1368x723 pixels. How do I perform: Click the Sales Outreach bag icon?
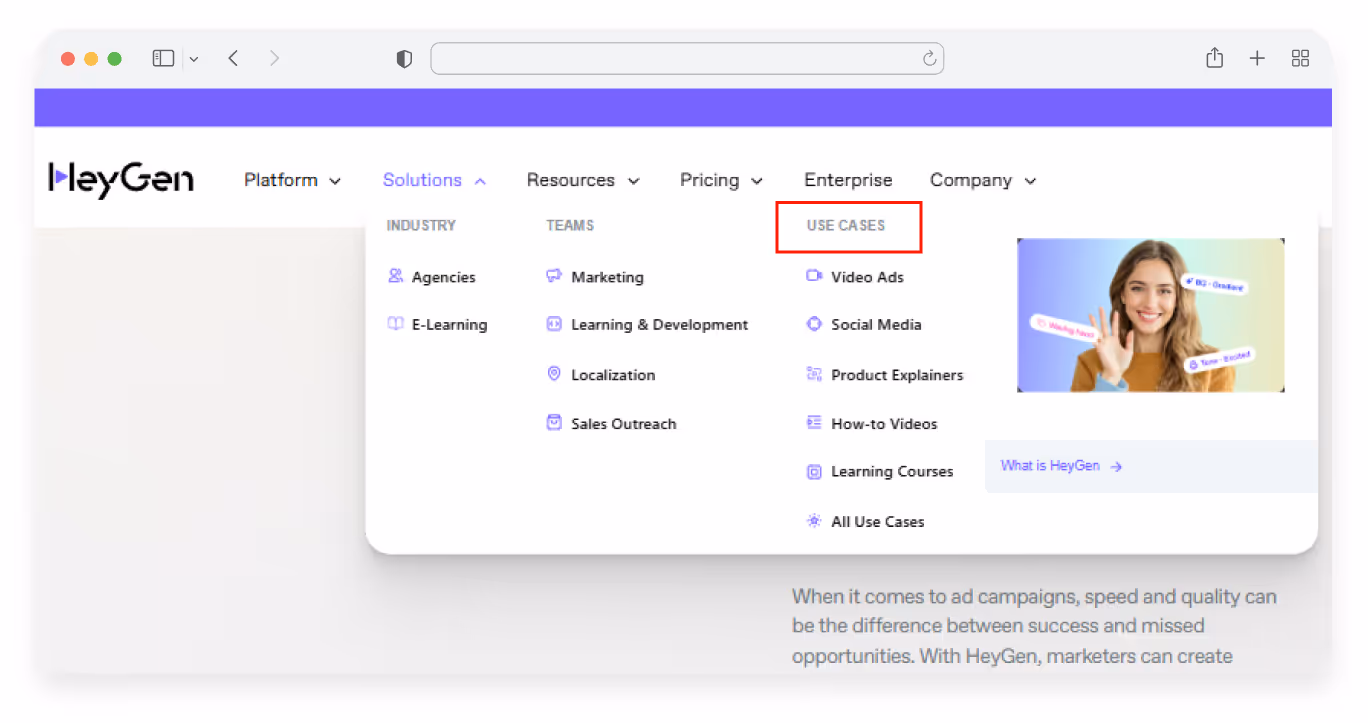point(554,423)
